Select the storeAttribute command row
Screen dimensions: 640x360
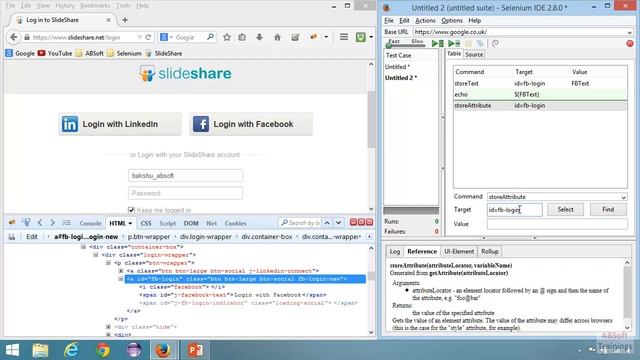(540, 105)
